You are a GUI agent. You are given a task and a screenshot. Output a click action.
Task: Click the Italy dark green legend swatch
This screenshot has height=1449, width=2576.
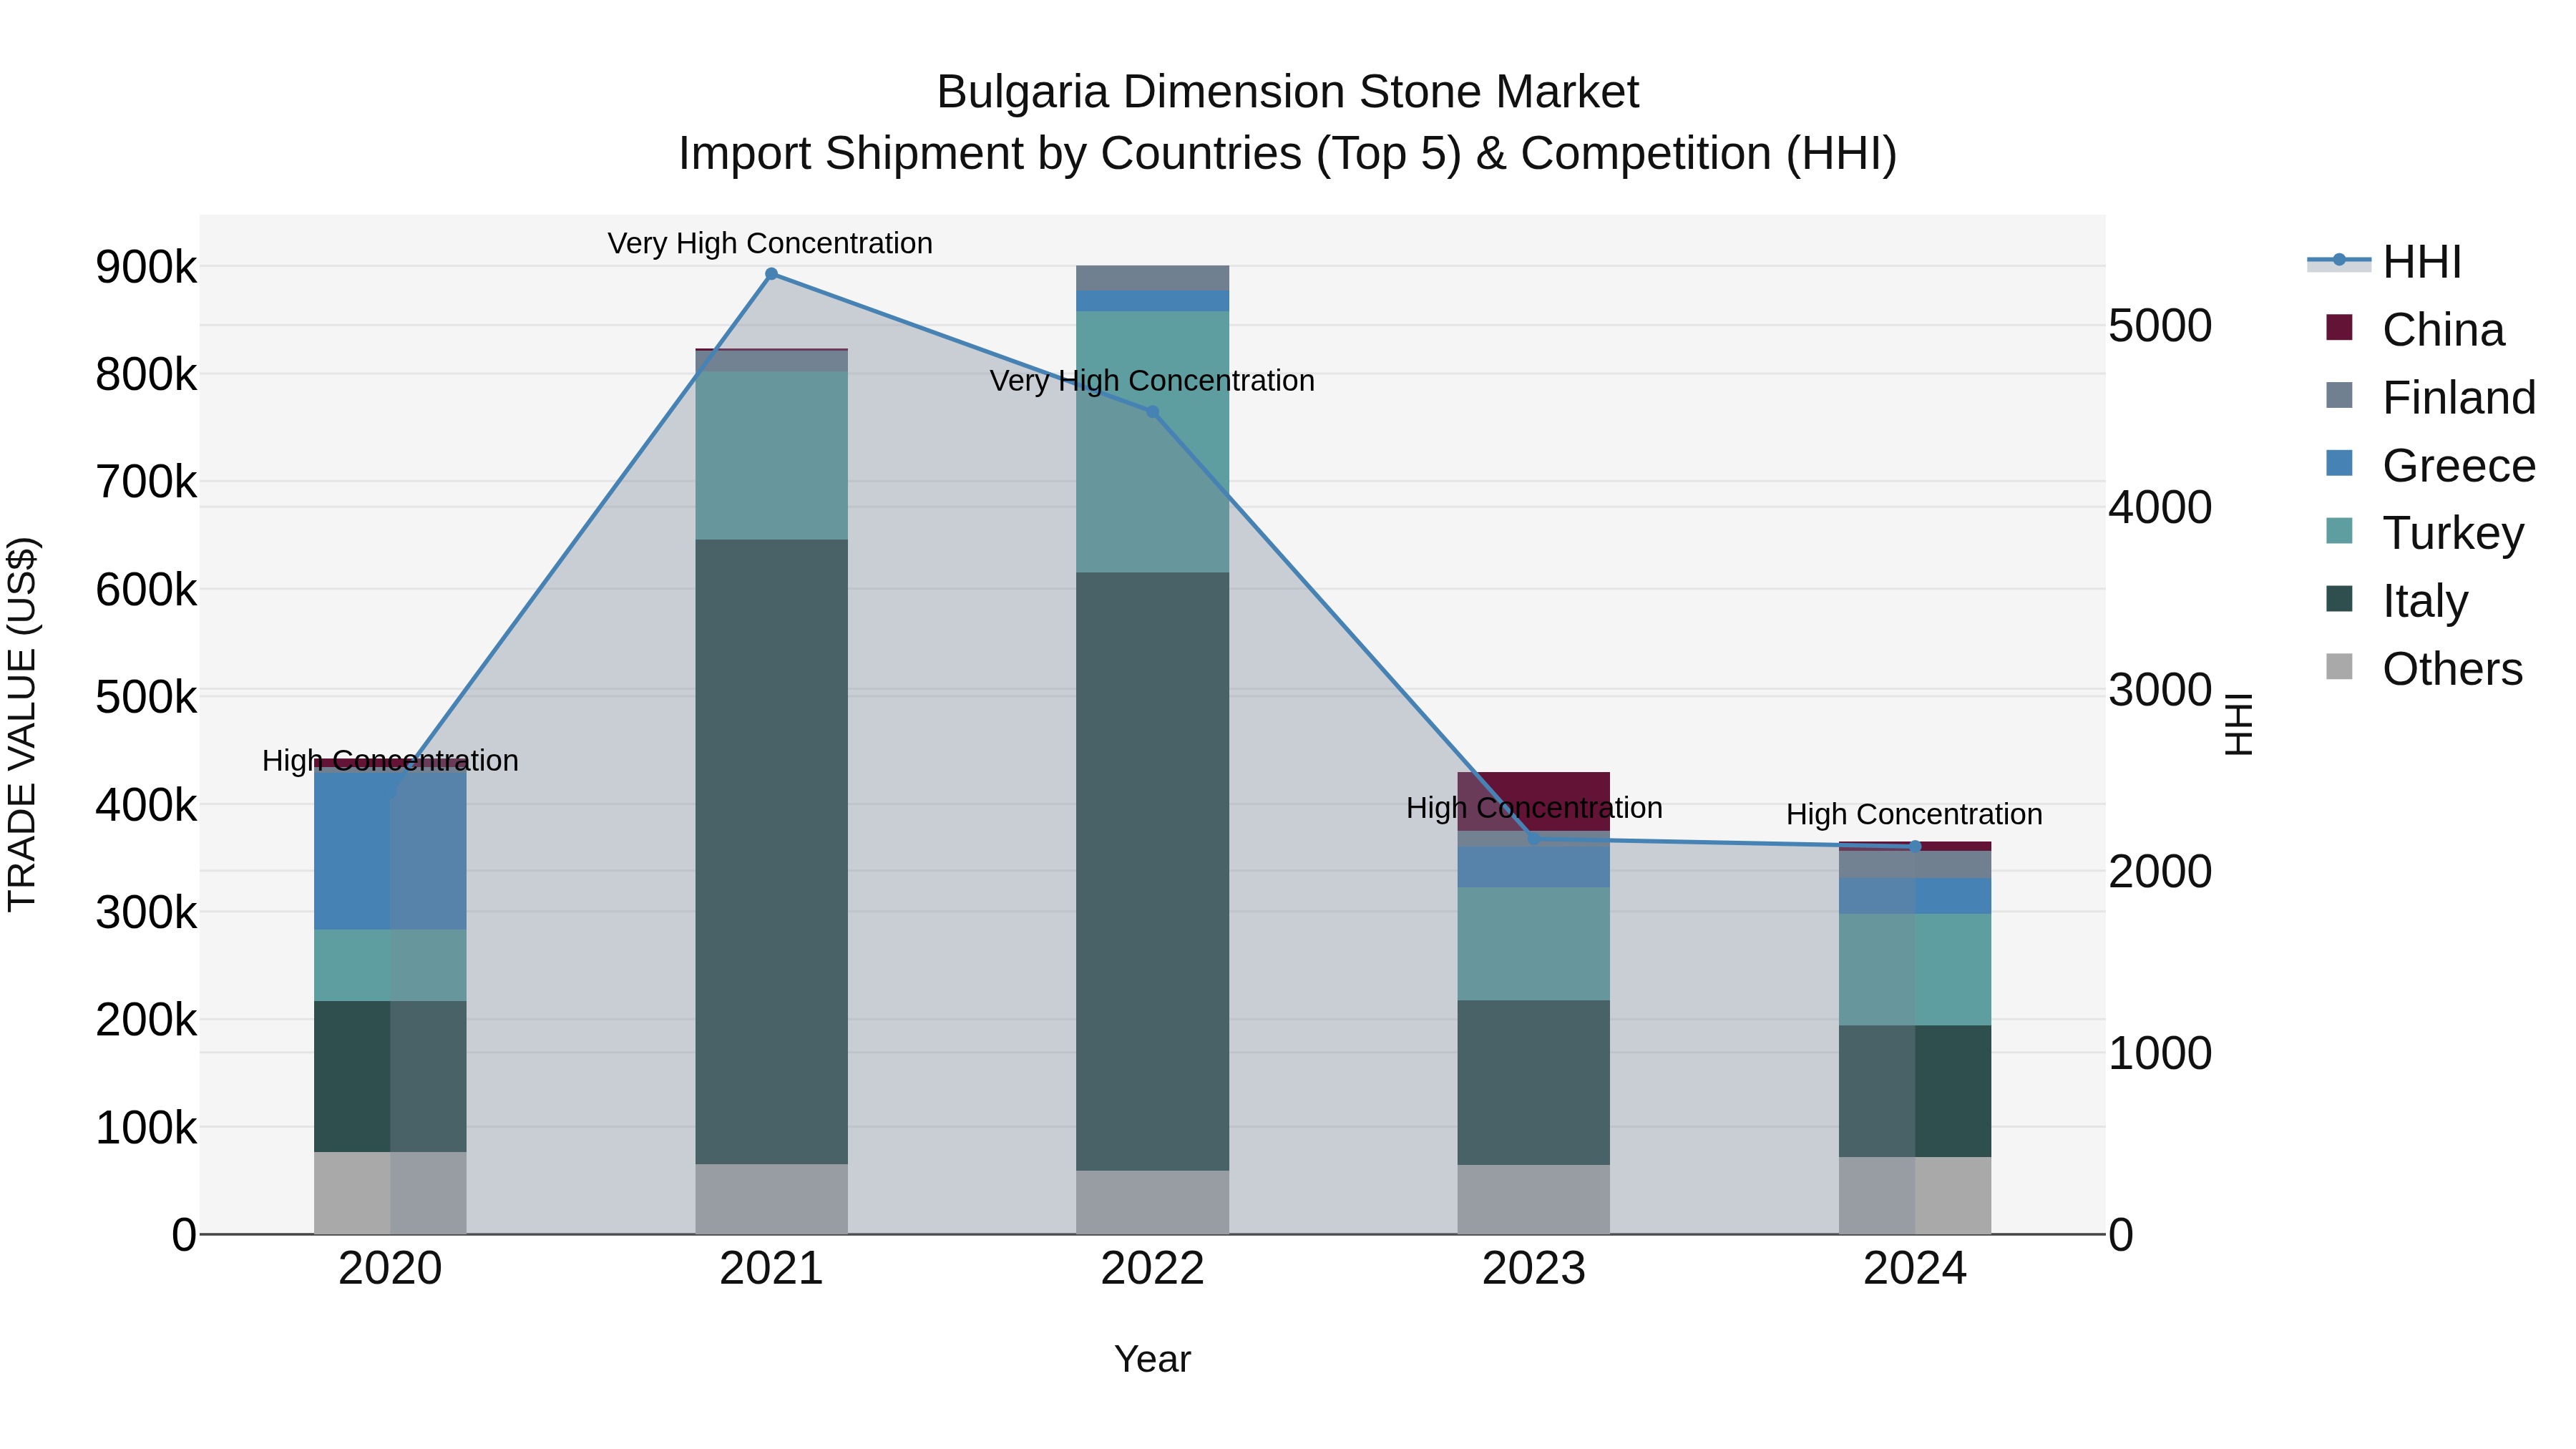tap(2339, 599)
